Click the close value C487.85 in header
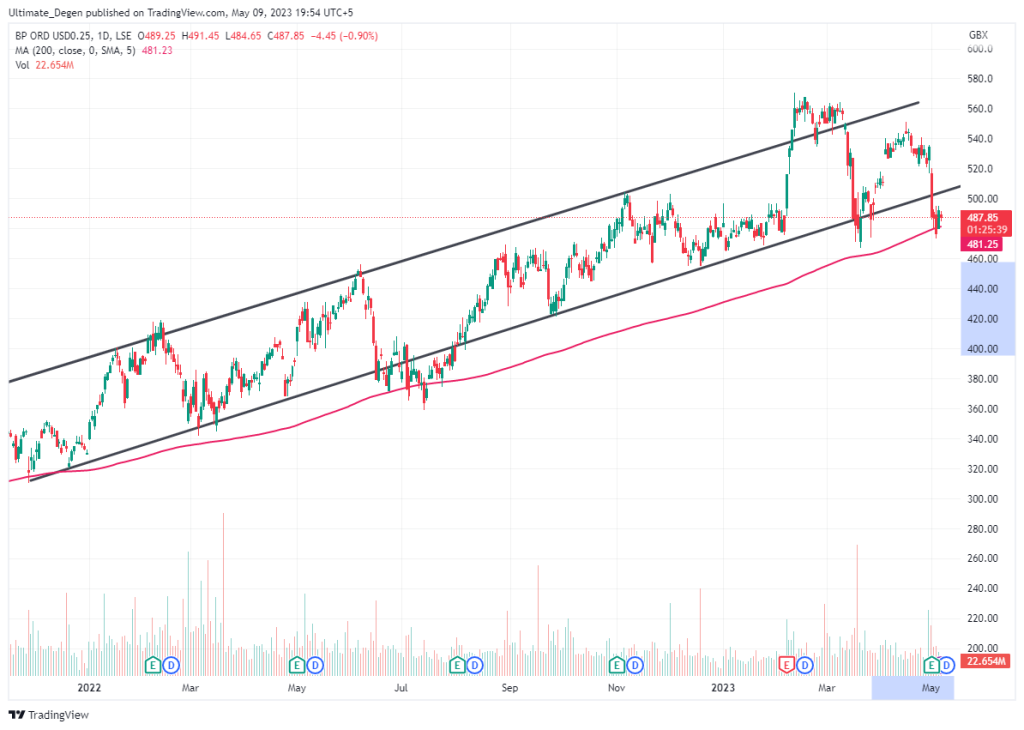1024x730 pixels. 285,36
